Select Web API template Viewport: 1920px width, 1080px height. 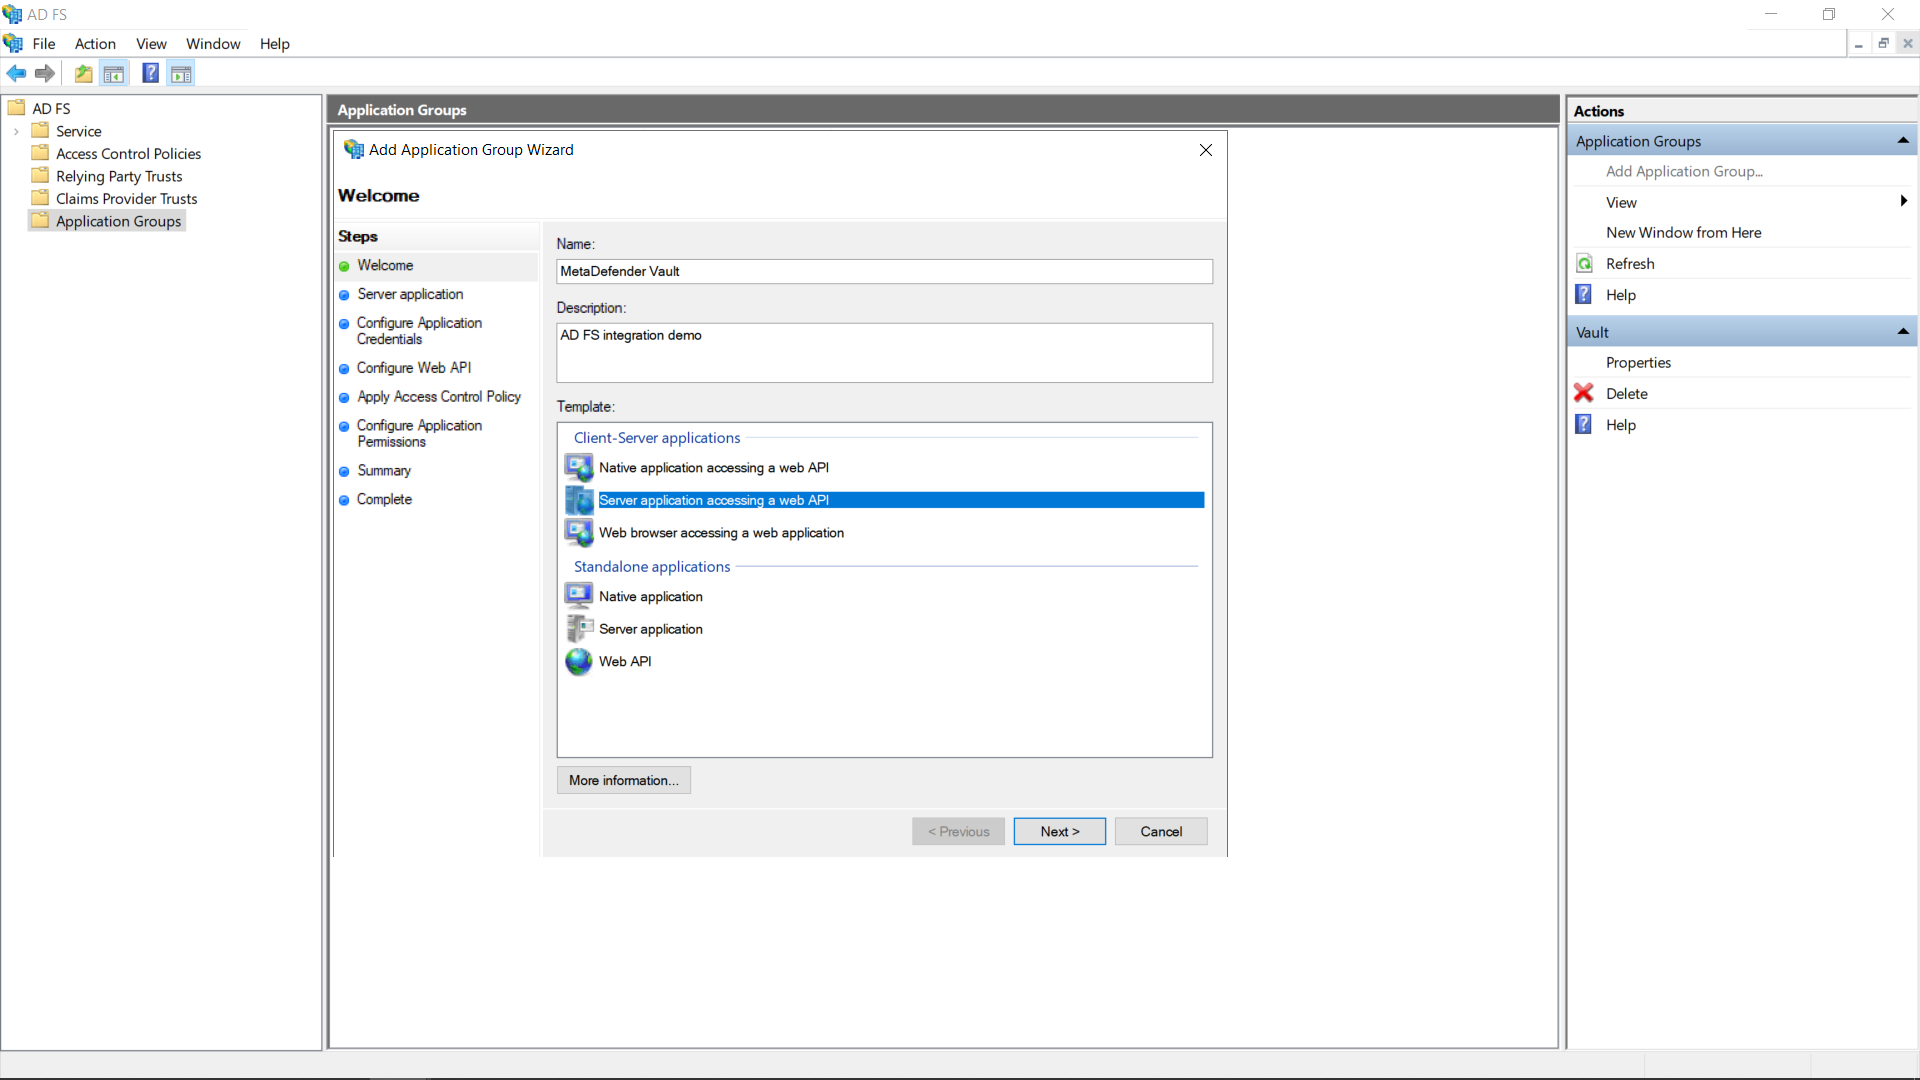tap(624, 662)
